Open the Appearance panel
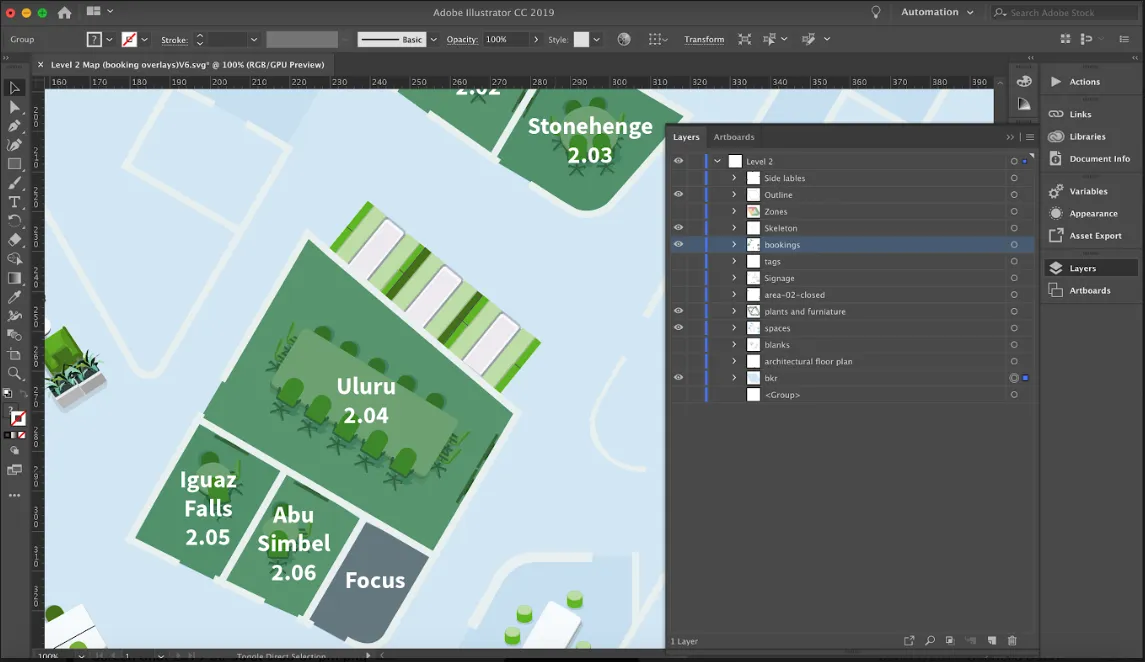This screenshot has height=662, width=1145. point(1090,213)
